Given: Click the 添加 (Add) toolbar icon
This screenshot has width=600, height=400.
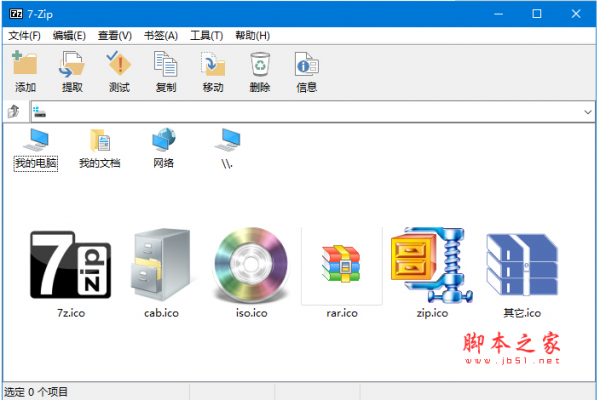Looking at the screenshot, I should tap(25, 63).
